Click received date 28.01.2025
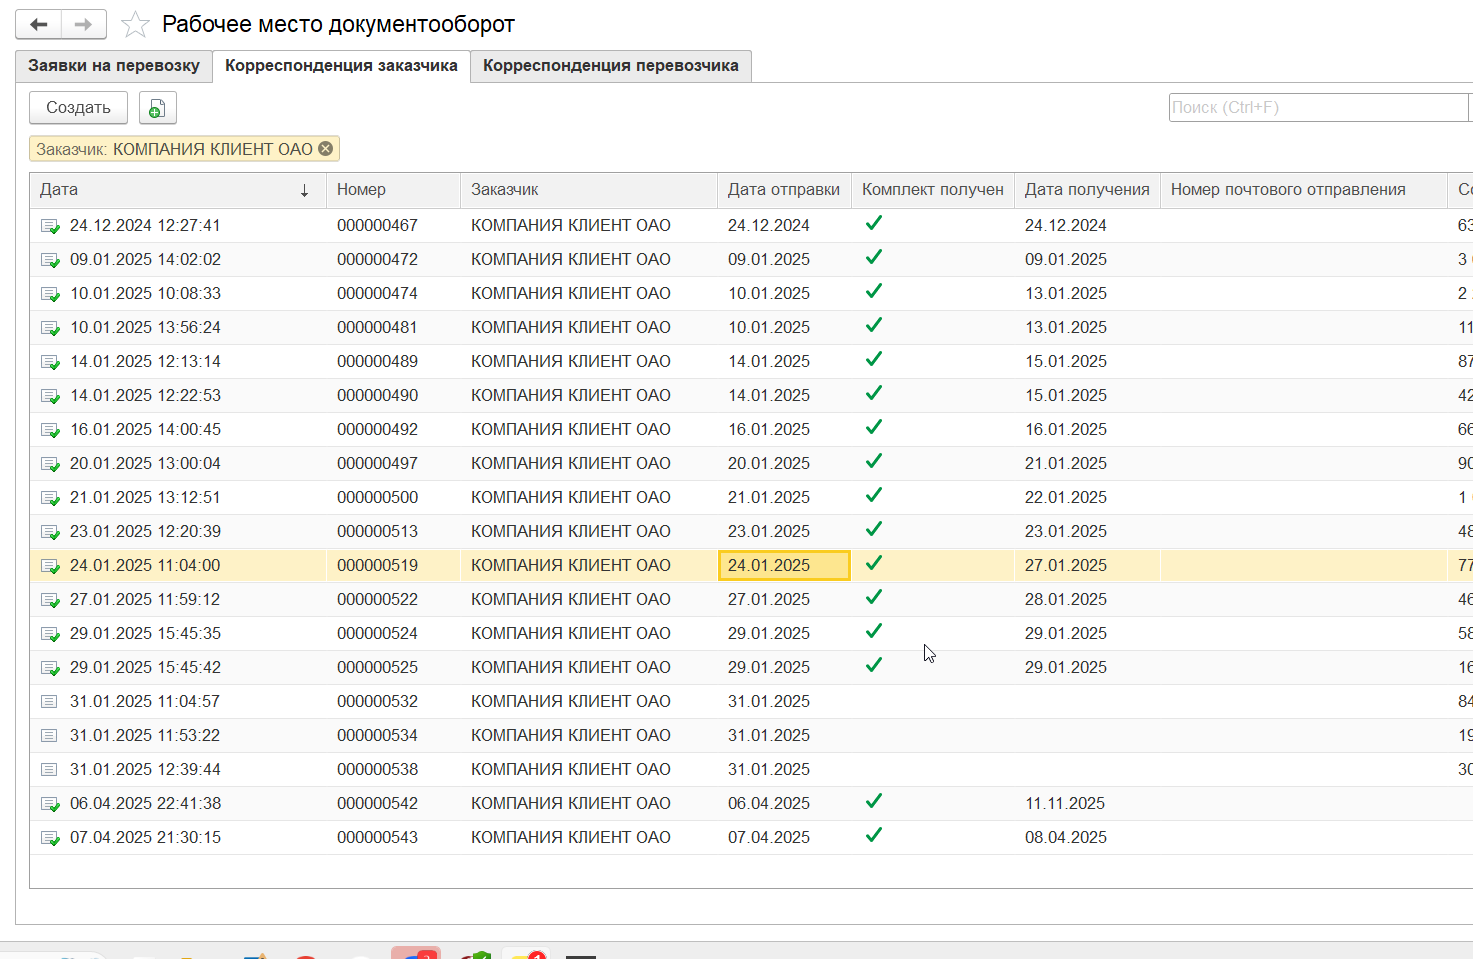 (x=1066, y=600)
